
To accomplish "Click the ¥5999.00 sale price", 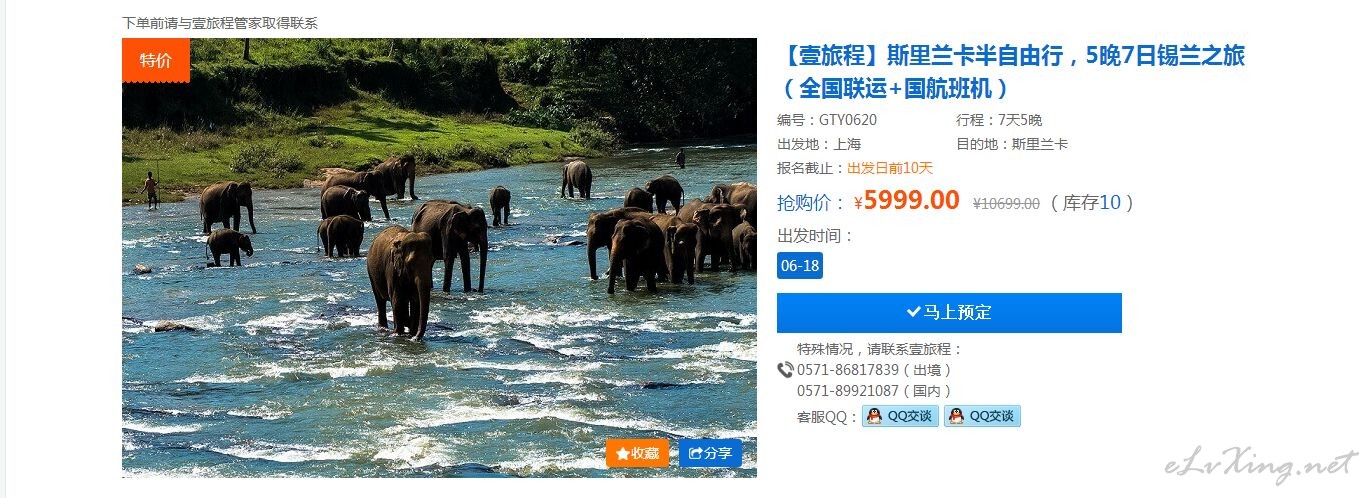I will tap(907, 201).
